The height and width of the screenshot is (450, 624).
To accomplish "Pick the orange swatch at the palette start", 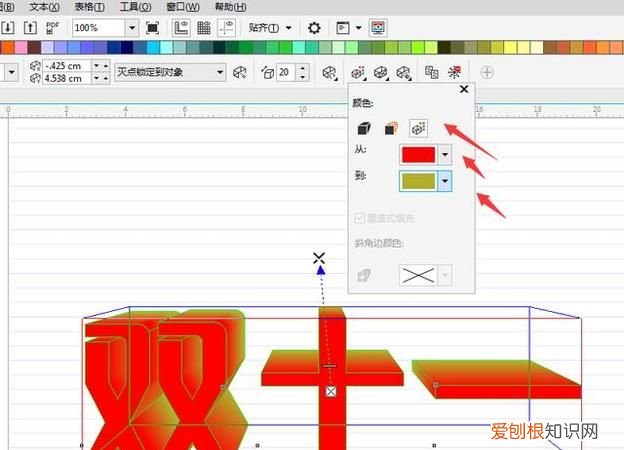I will [8, 47].
